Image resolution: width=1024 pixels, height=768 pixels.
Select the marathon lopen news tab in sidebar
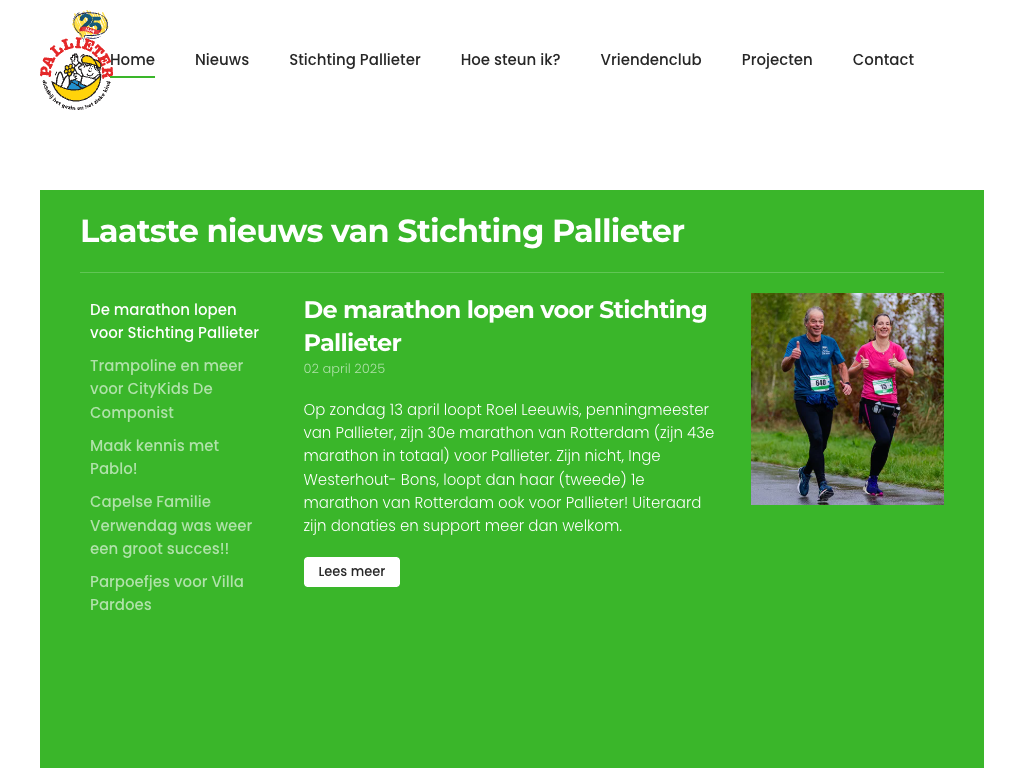pos(174,321)
